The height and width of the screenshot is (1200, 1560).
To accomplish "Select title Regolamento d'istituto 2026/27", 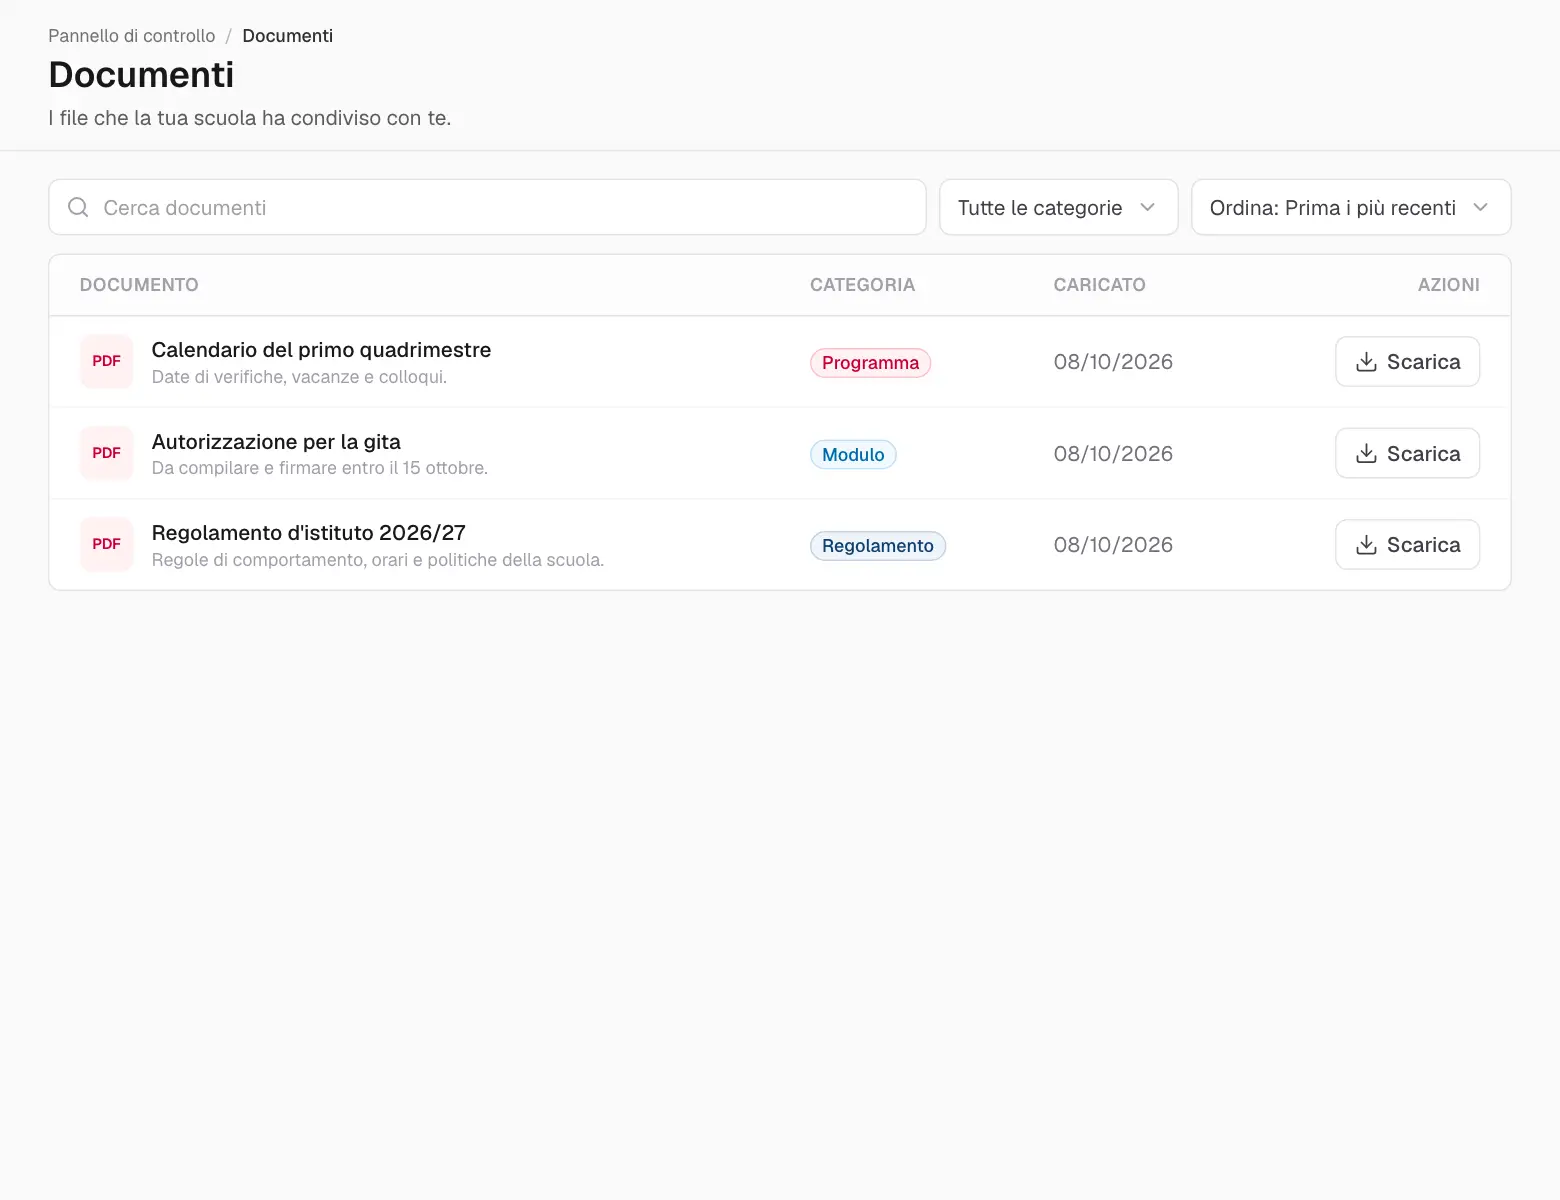I will coord(308,533).
